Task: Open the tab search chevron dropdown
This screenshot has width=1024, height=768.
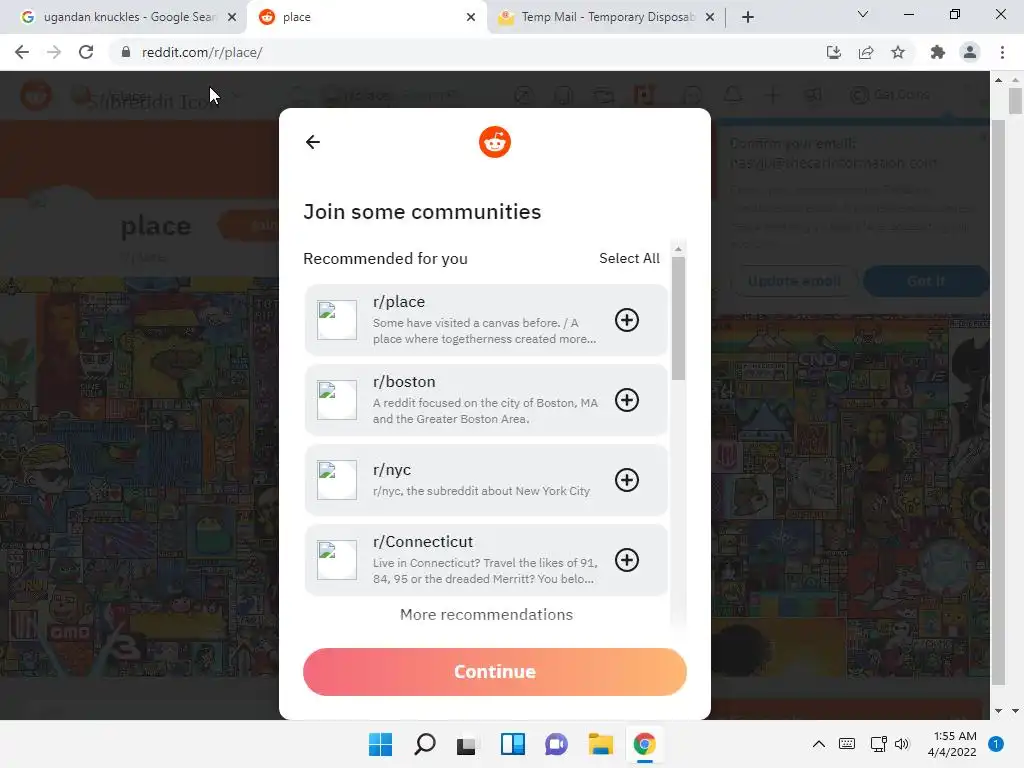Action: click(863, 14)
